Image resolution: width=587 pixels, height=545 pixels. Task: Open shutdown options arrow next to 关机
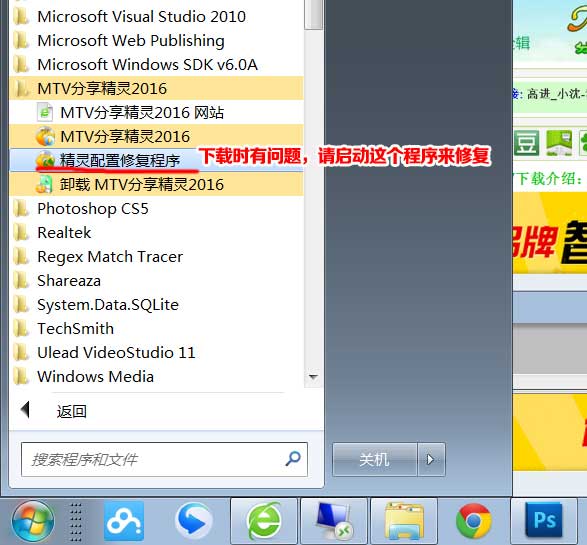(431, 459)
